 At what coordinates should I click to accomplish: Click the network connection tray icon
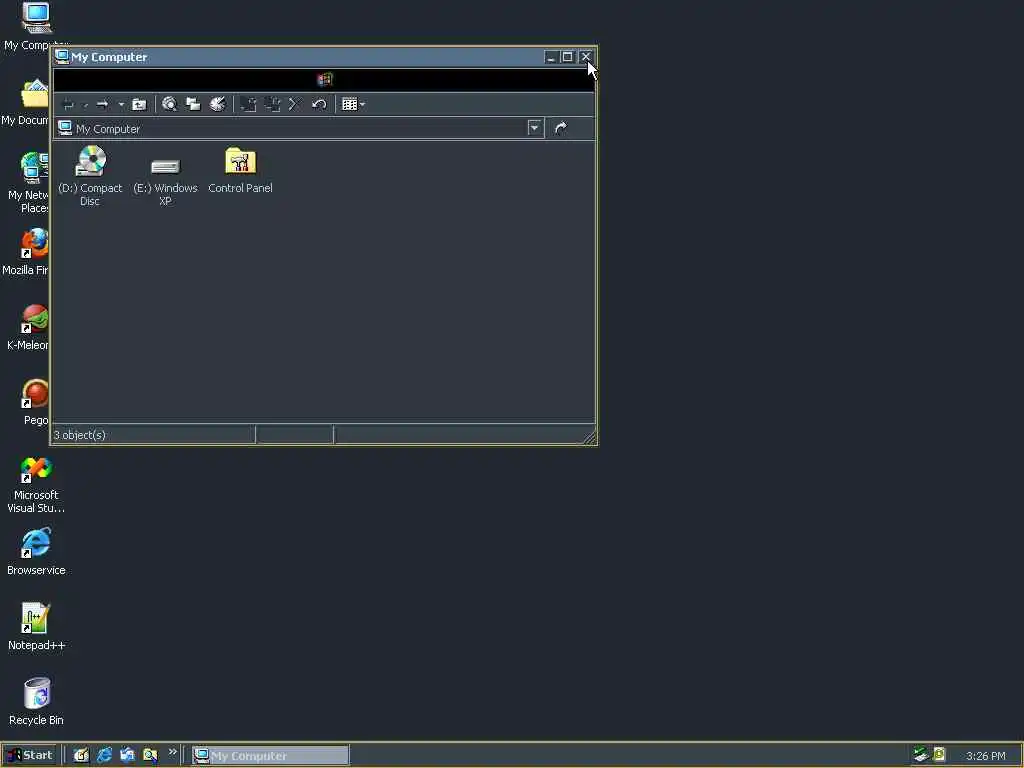pyautogui.click(x=921, y=754)
